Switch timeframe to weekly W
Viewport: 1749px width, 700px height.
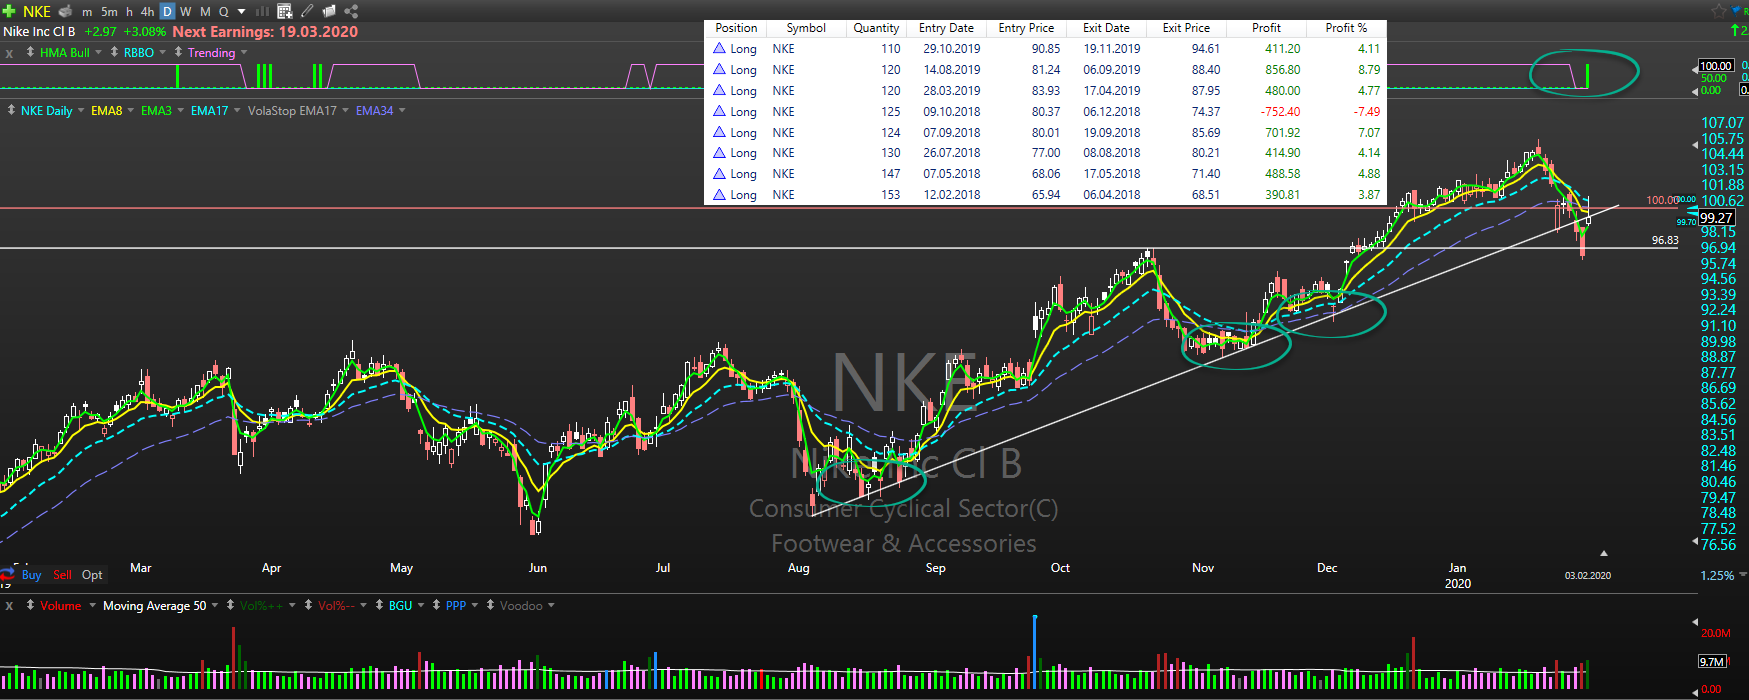[186, 11]
